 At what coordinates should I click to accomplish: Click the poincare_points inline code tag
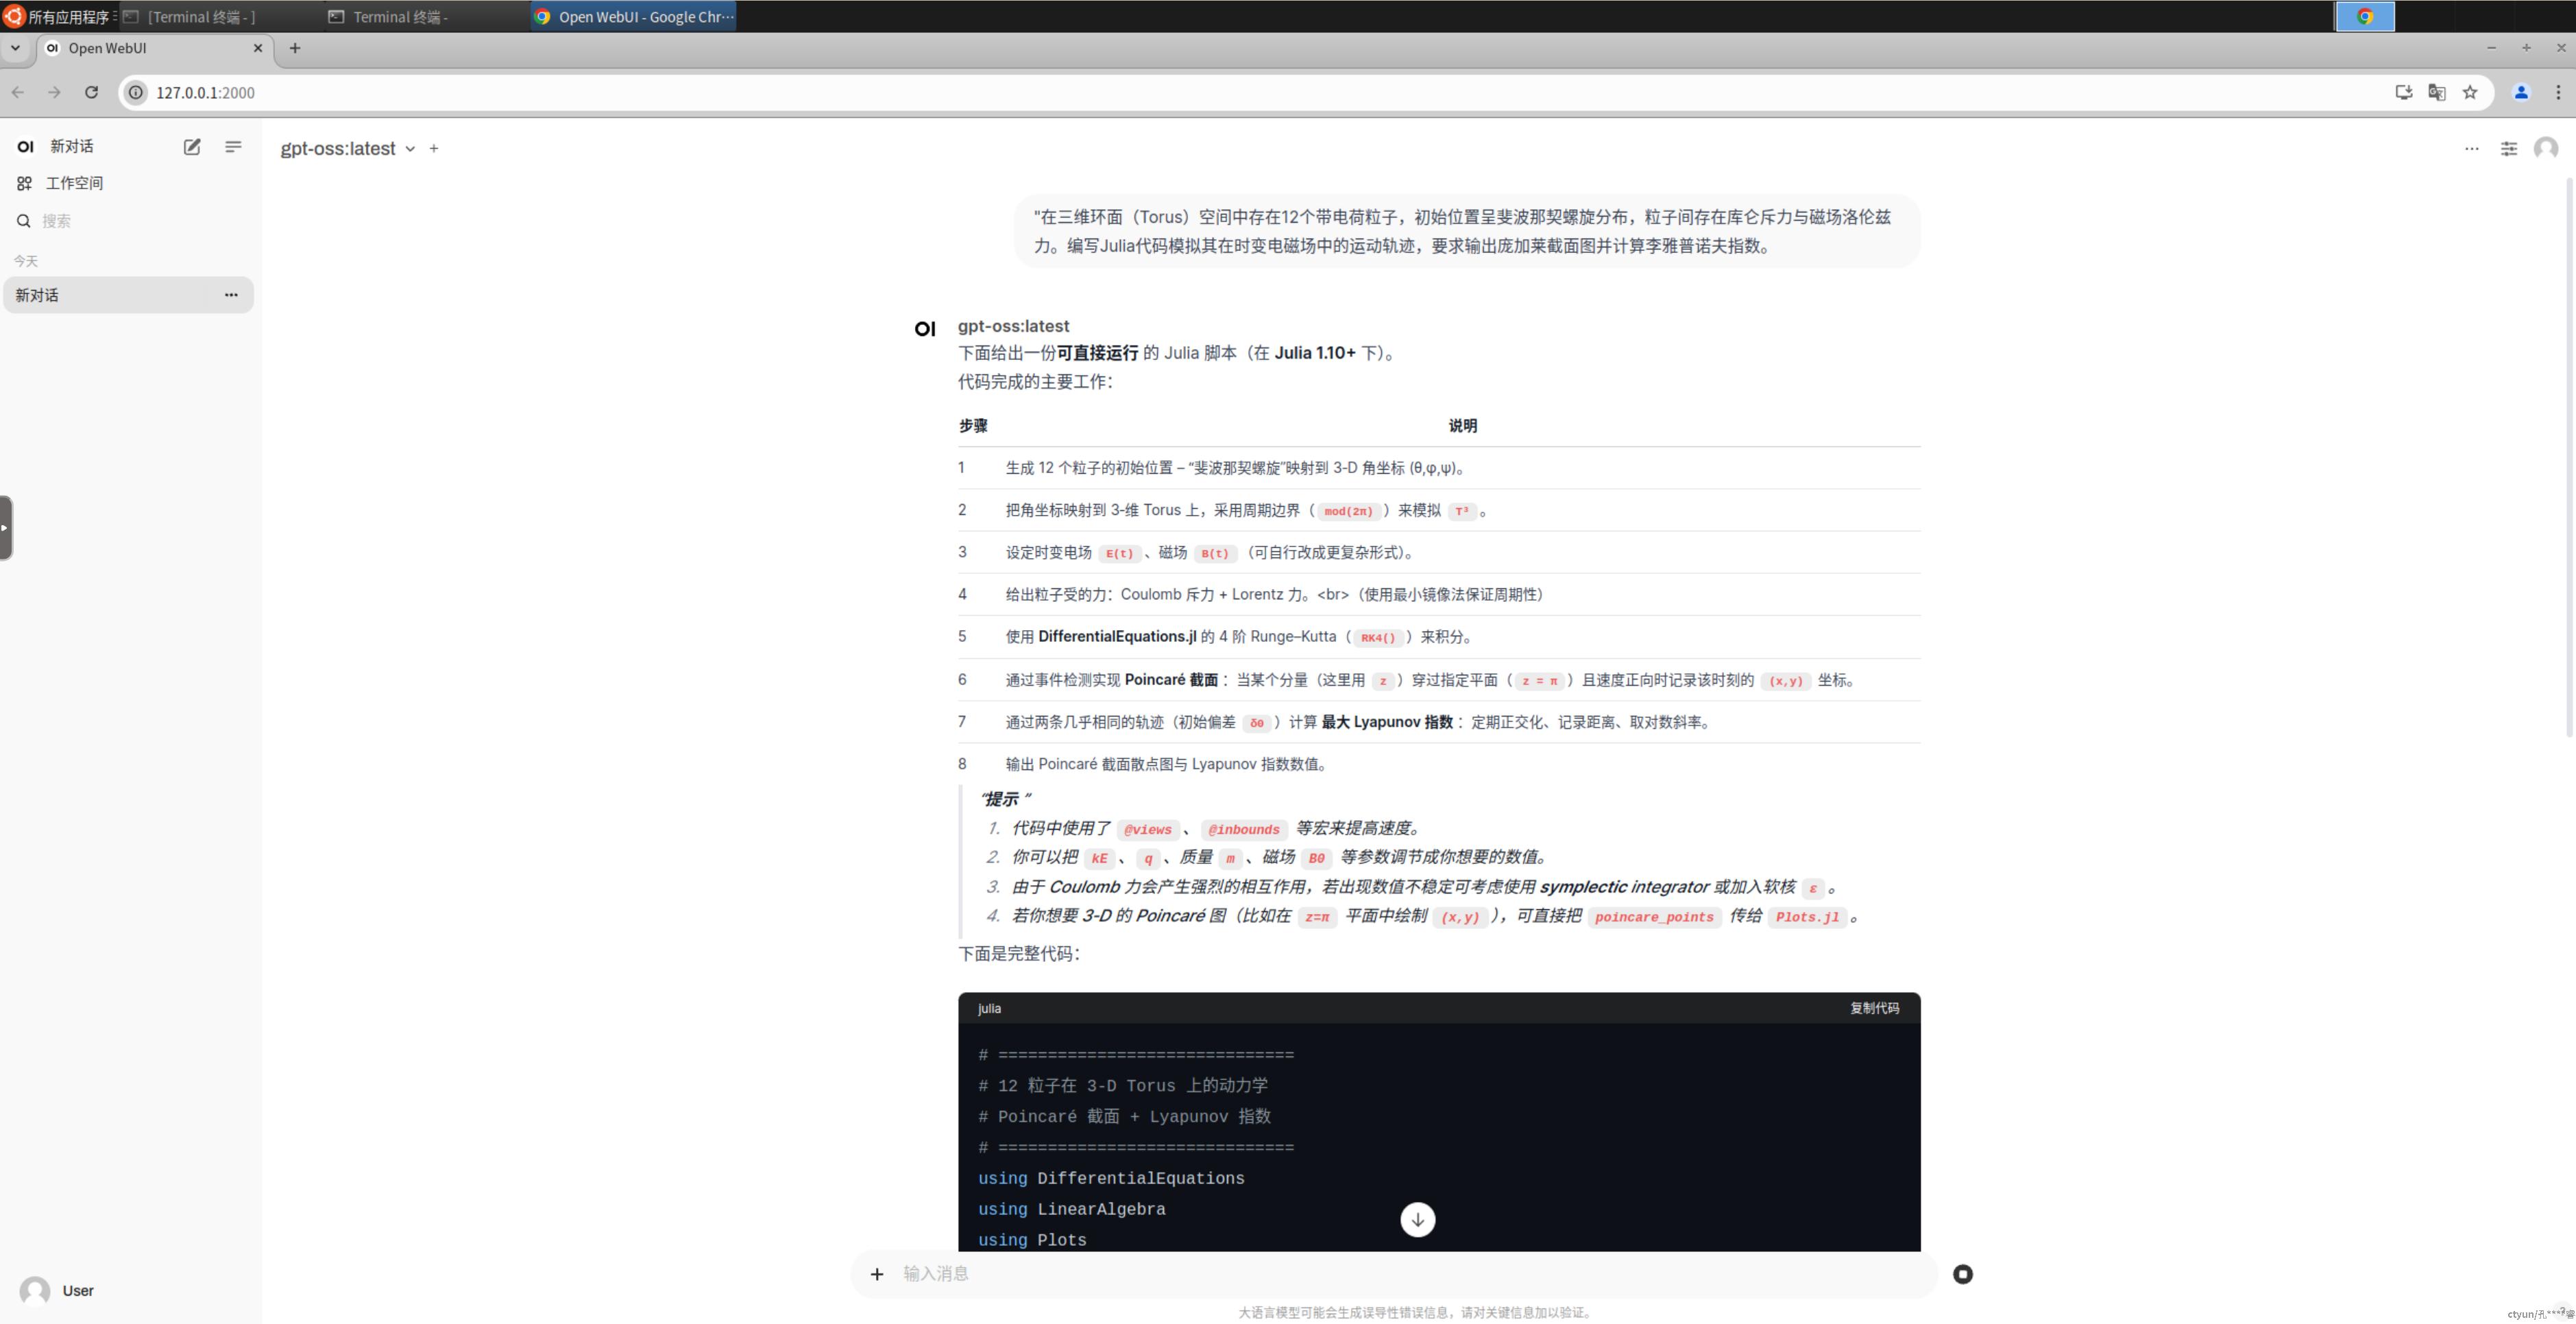[x=1654, y=917]
